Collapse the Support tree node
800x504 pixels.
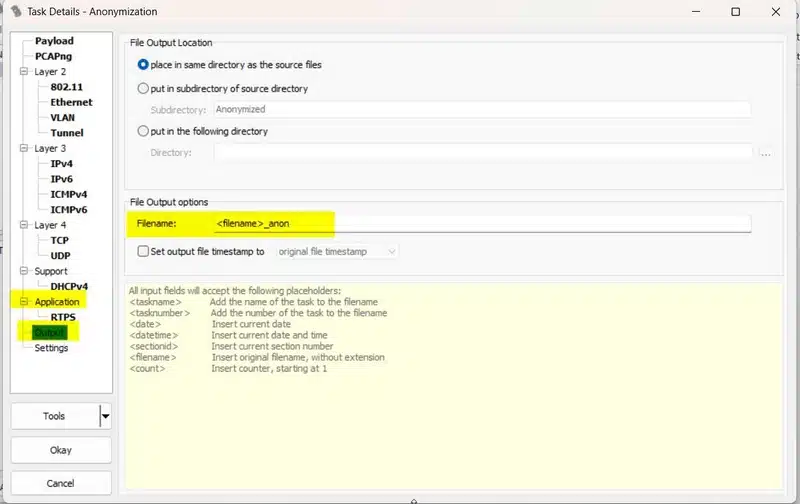[x=23, y=271]
